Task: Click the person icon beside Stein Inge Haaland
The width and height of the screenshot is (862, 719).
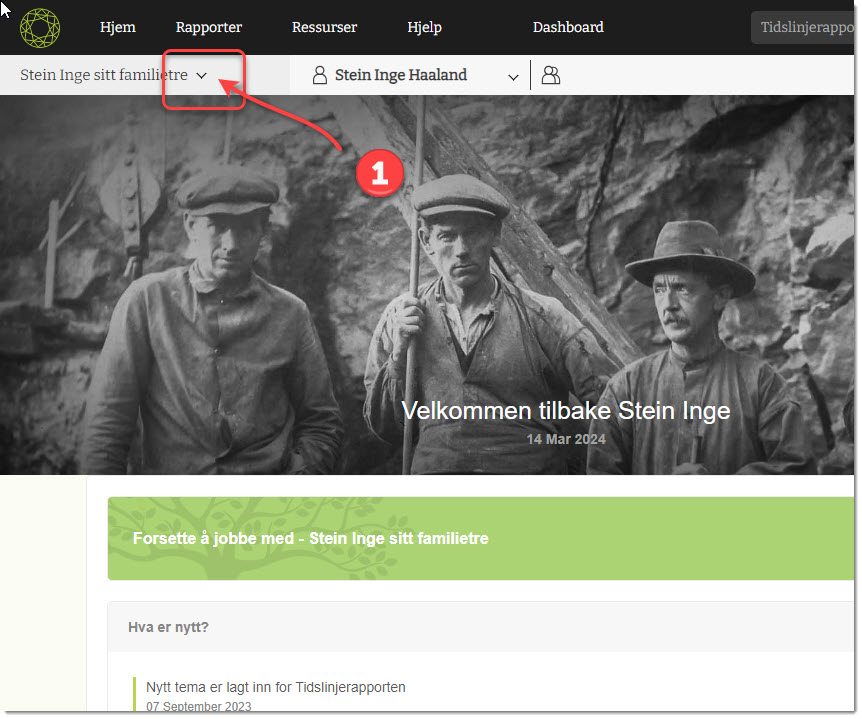Action: point(320,76)
